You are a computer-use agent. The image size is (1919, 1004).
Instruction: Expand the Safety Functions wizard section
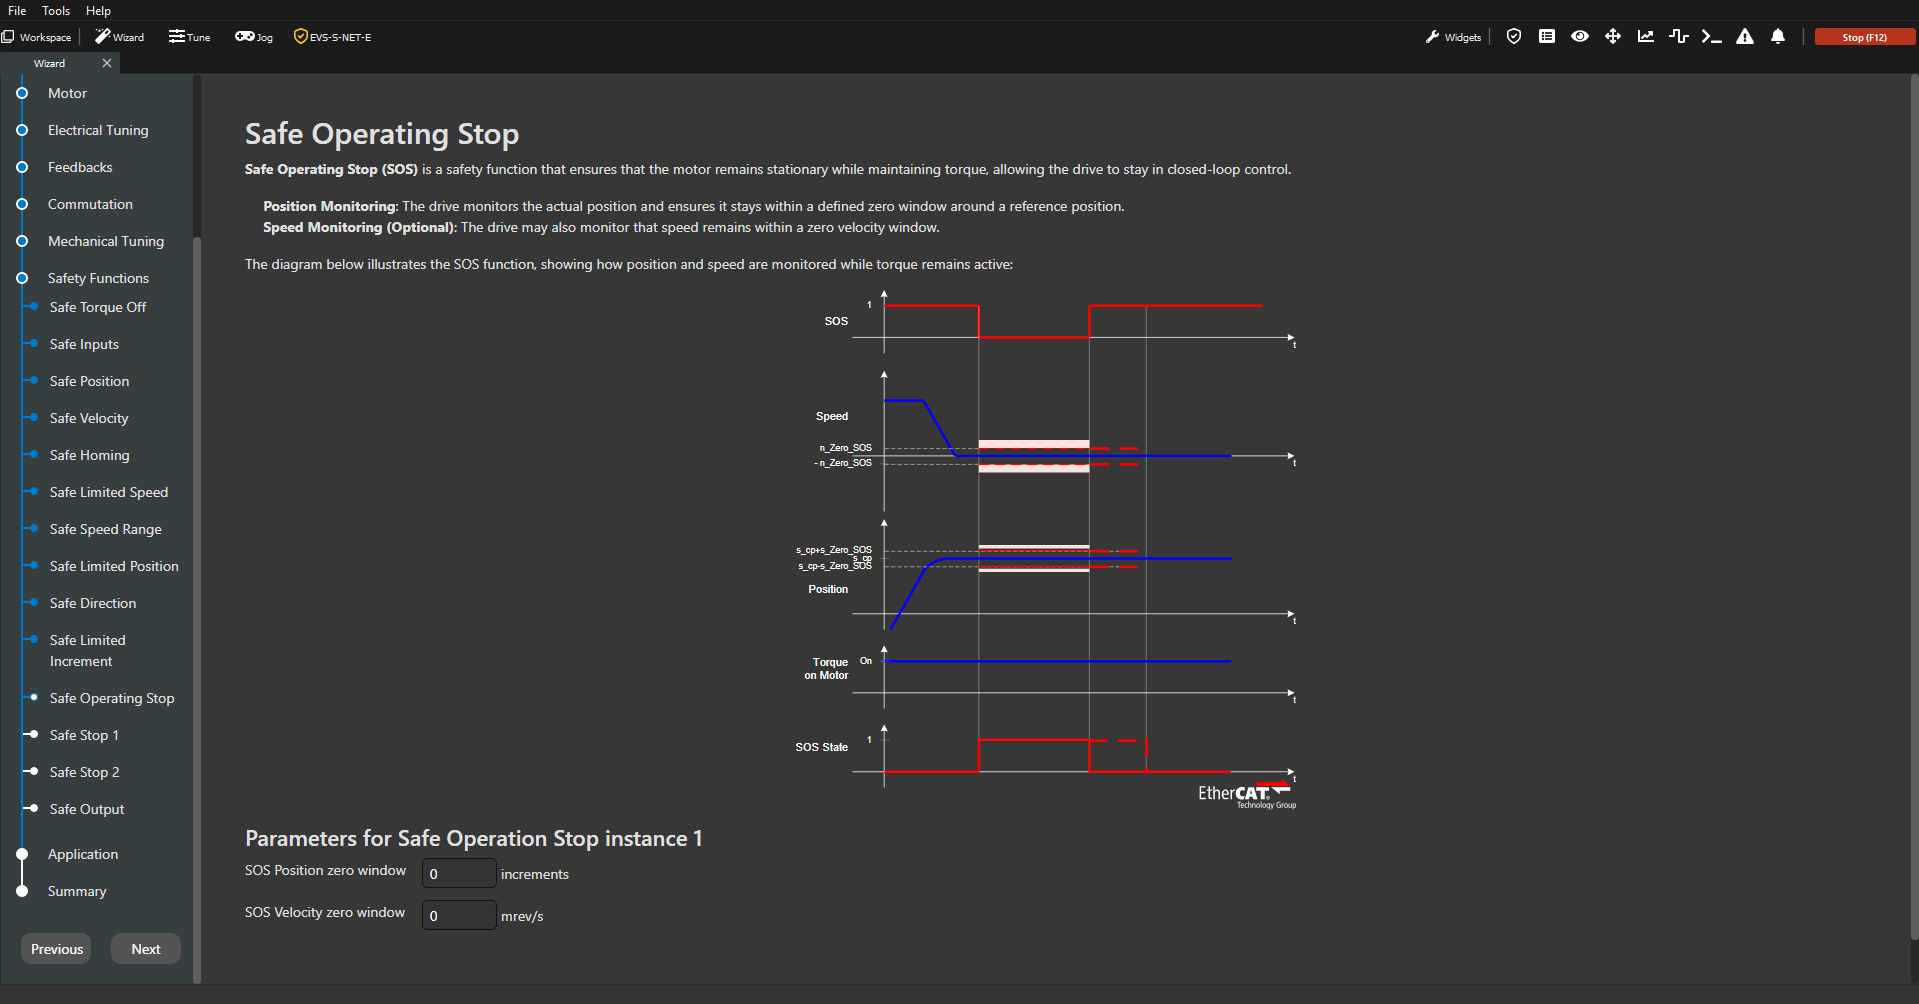click(98, 278)
